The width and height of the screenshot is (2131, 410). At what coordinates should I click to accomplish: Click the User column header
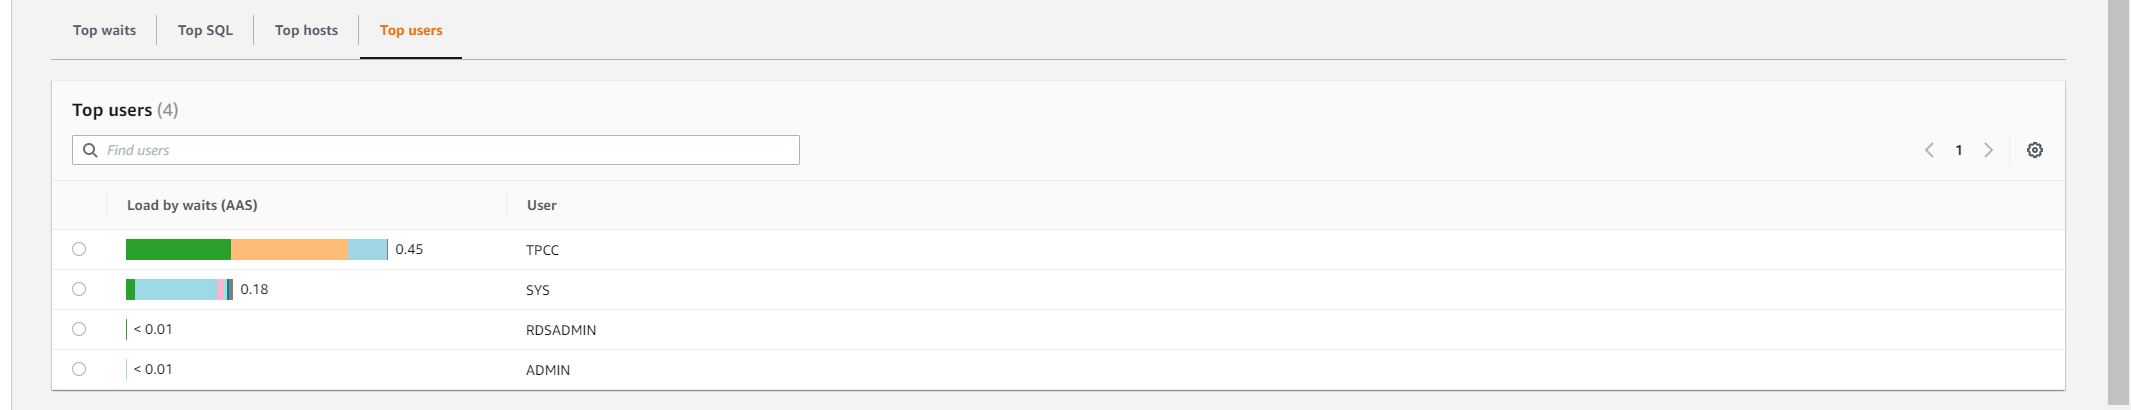tap(542, 205)
